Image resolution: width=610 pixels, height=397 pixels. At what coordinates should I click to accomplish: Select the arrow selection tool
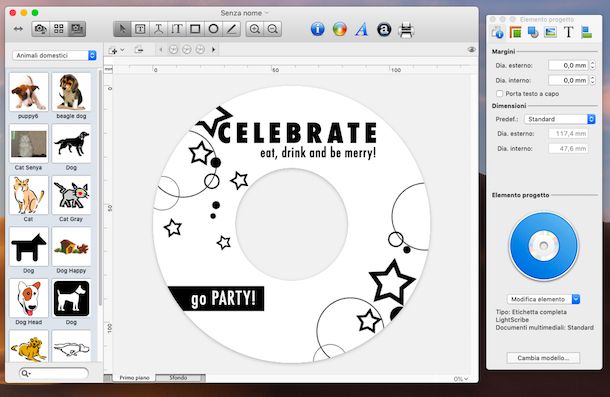[x=122, y=29]
